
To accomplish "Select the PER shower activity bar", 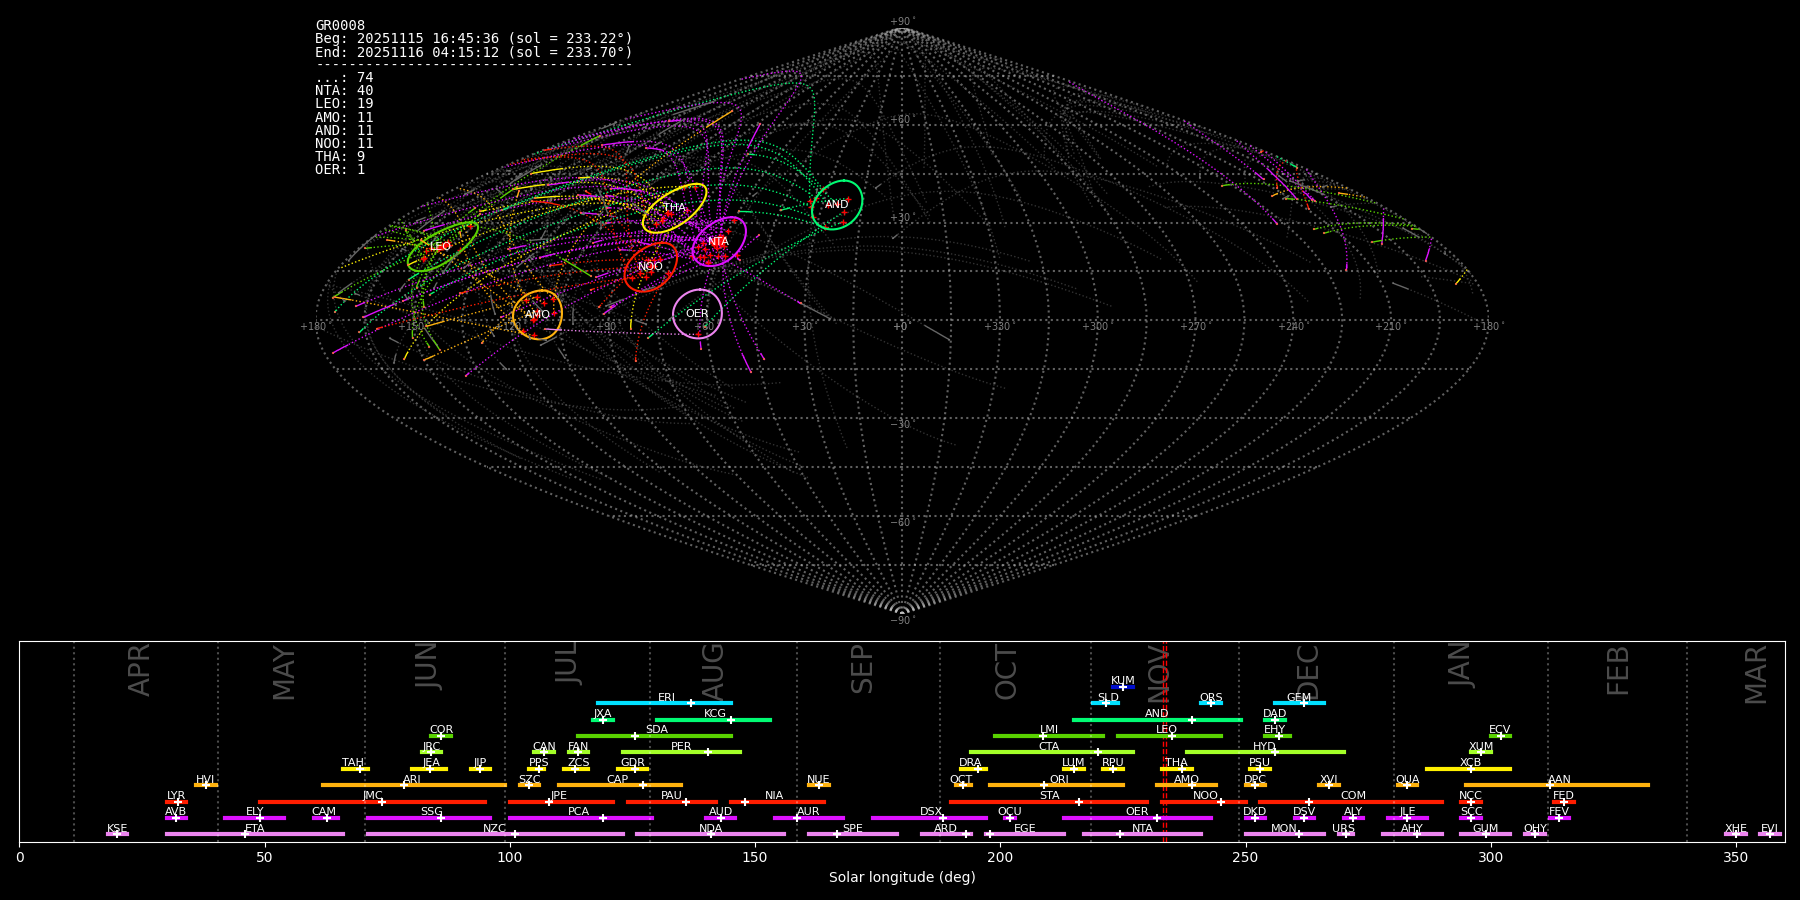I will click(x=681, y=752).
